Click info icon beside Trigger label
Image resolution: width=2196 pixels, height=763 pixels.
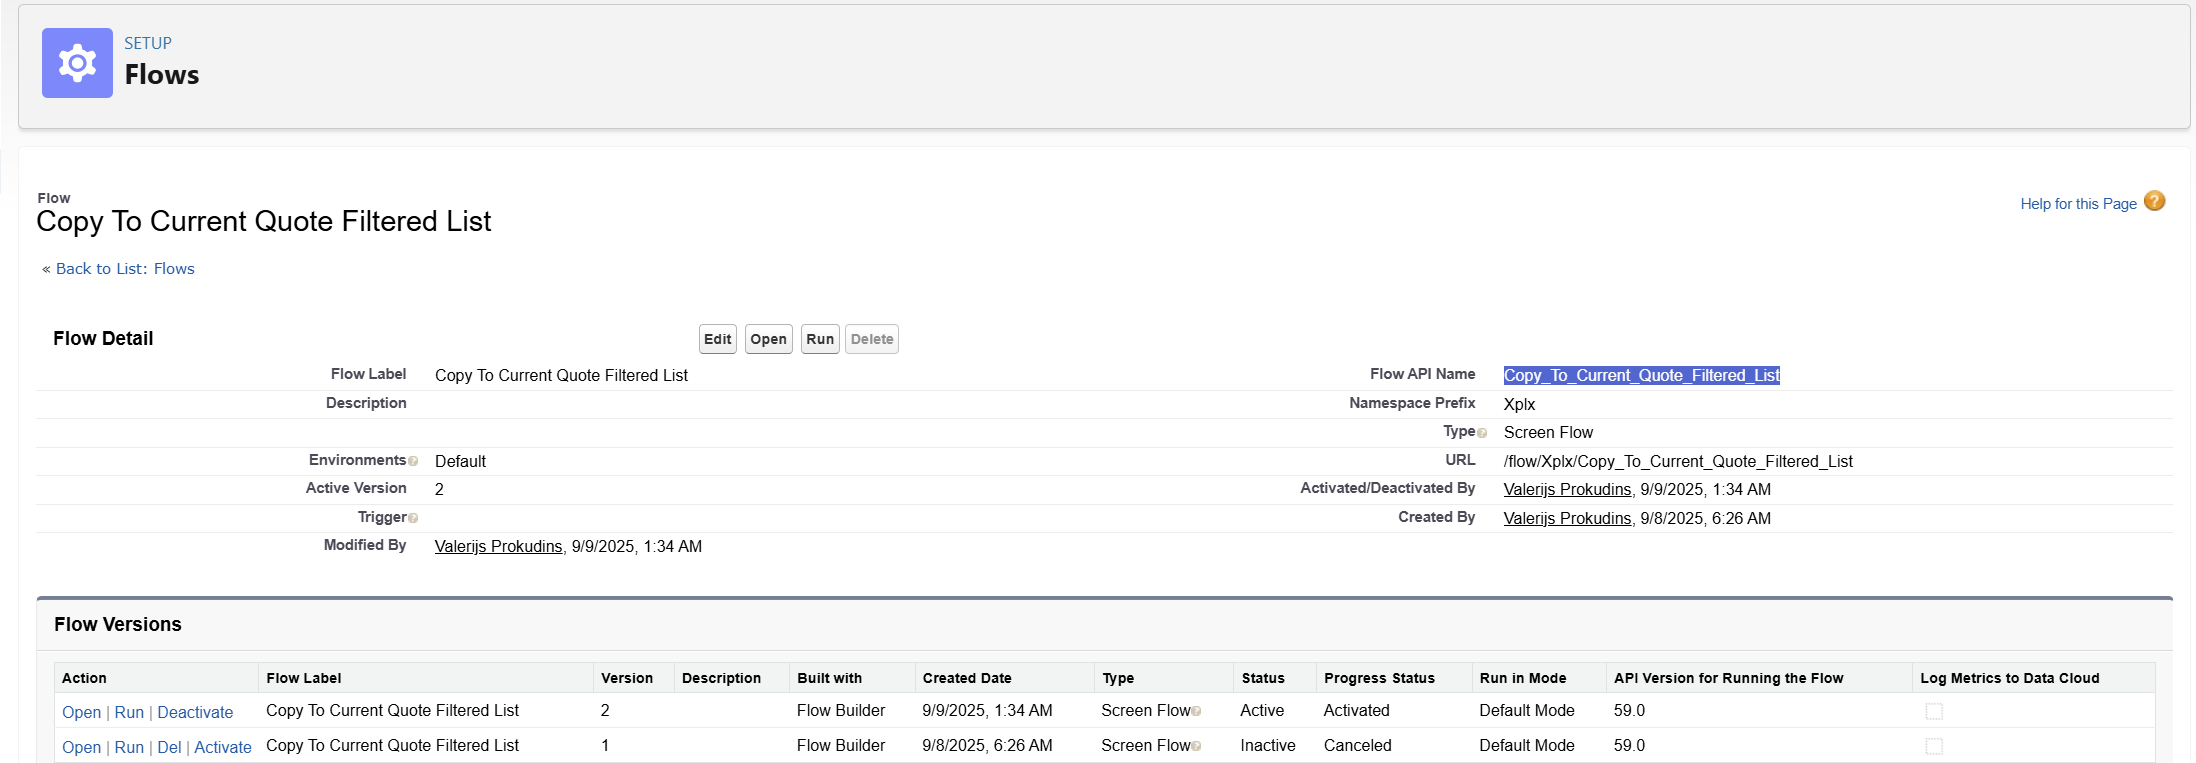coord(413,518)
